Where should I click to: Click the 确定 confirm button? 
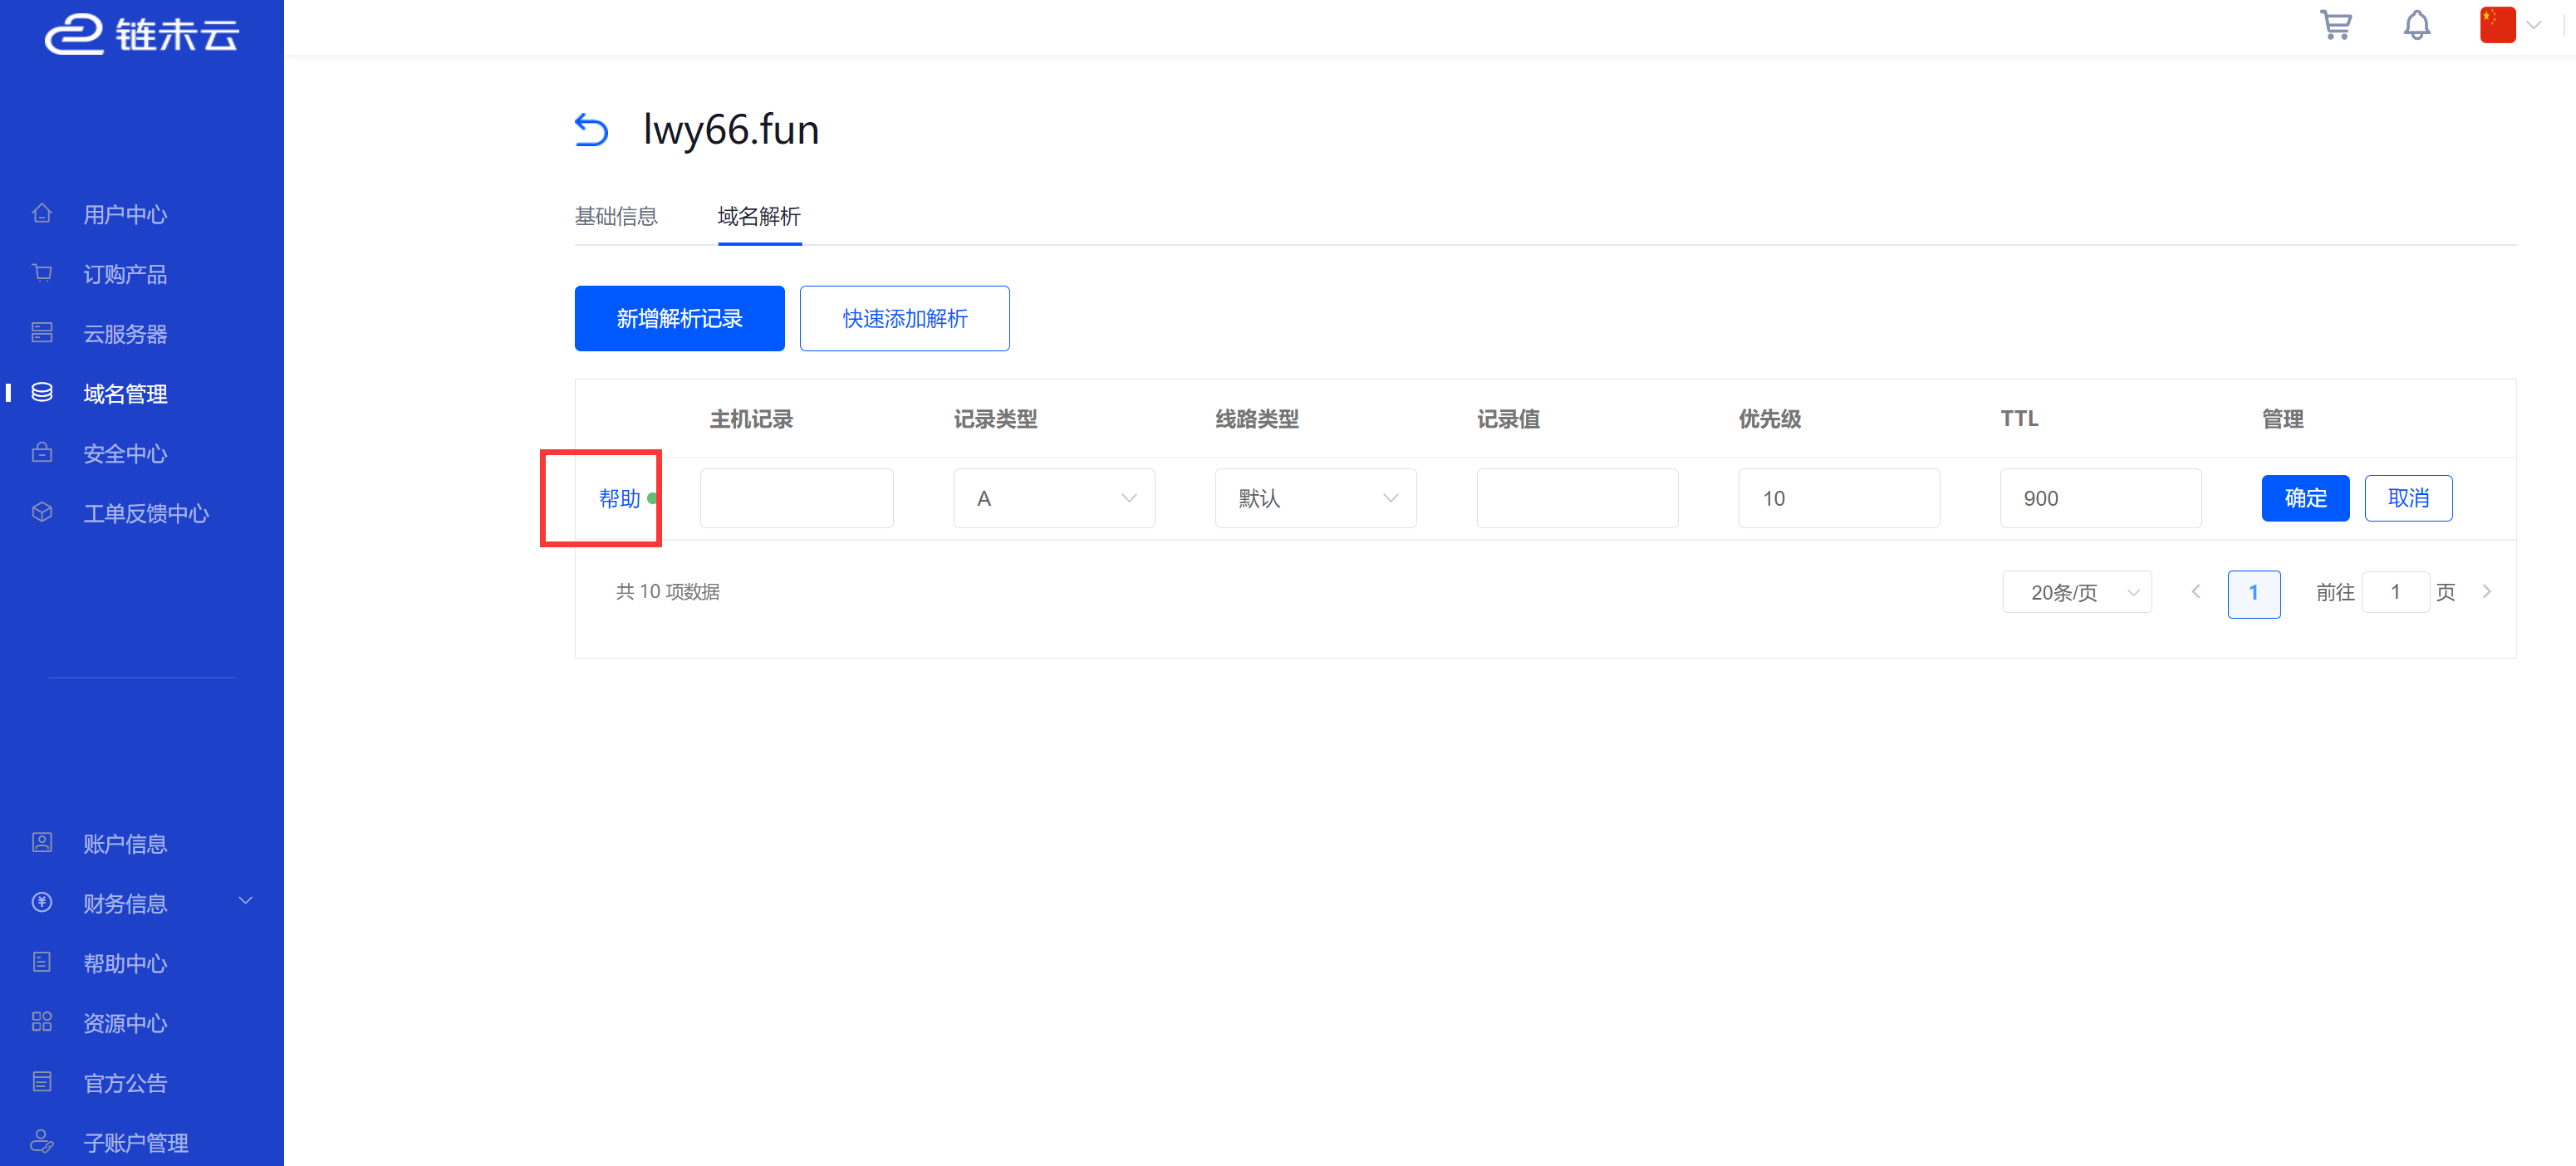[x=2305, y=498]
